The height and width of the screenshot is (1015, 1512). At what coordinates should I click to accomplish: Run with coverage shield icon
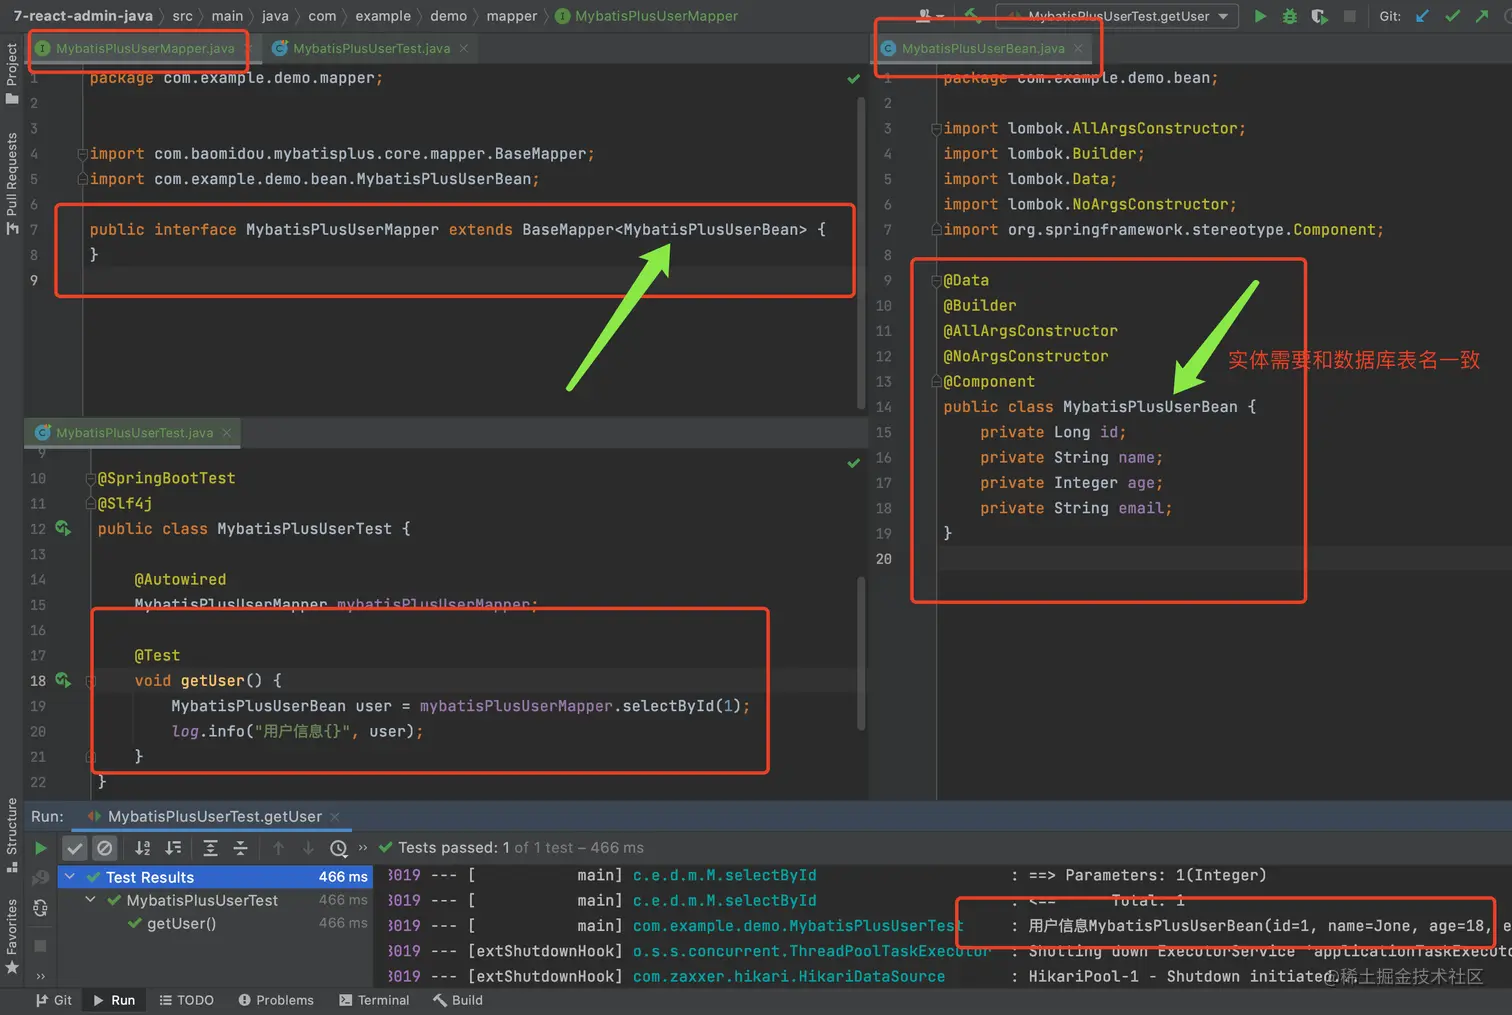click(x=1319, y=16)
